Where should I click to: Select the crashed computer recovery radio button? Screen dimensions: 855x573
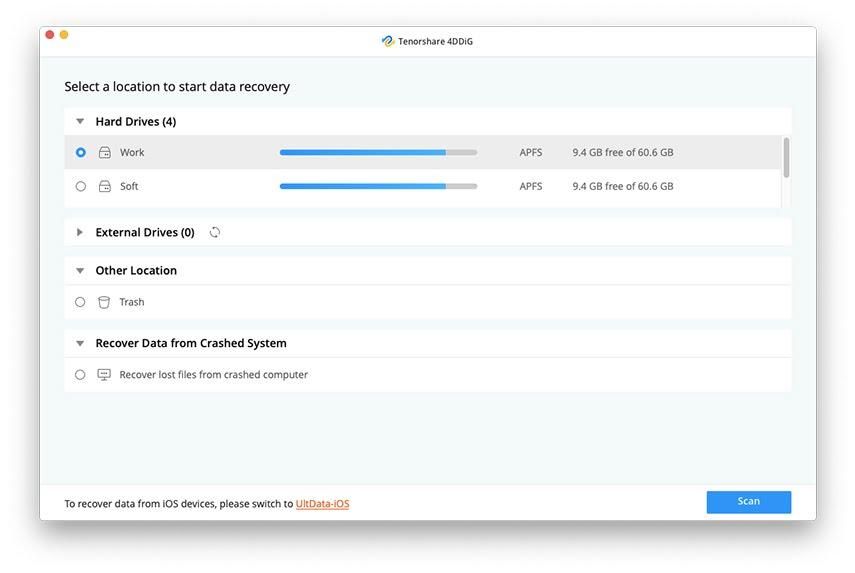81,375
